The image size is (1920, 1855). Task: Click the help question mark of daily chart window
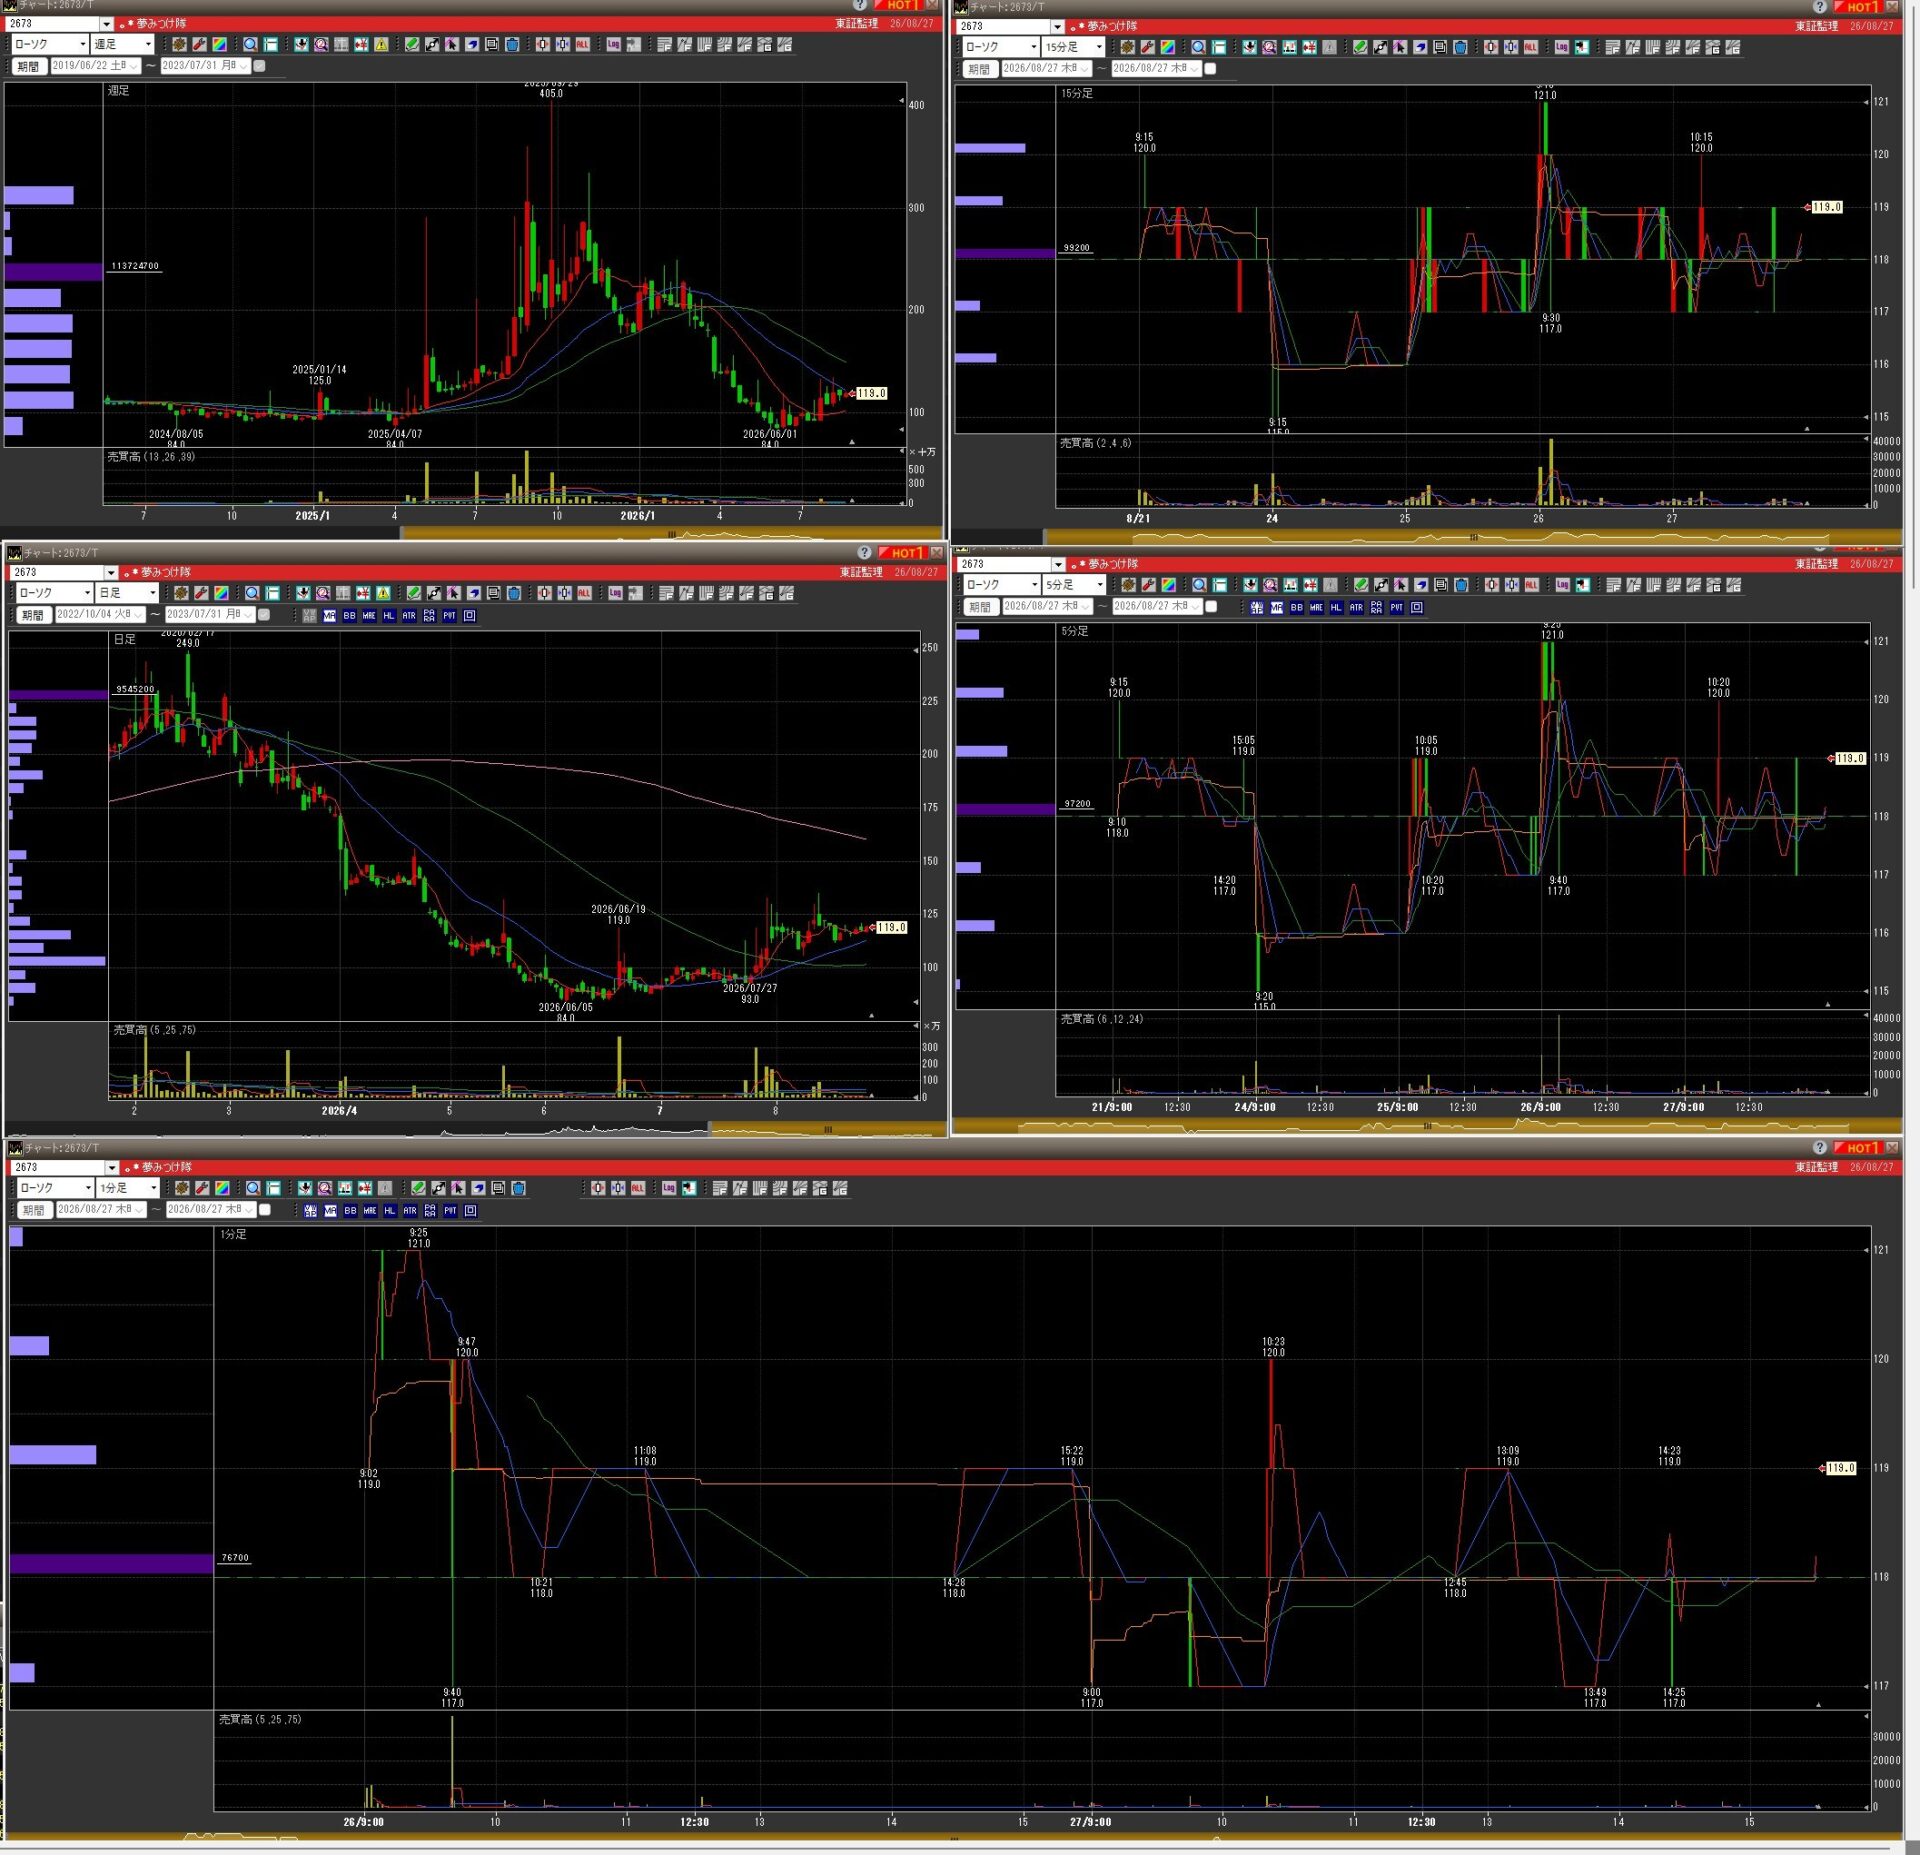tap(865, 553)
